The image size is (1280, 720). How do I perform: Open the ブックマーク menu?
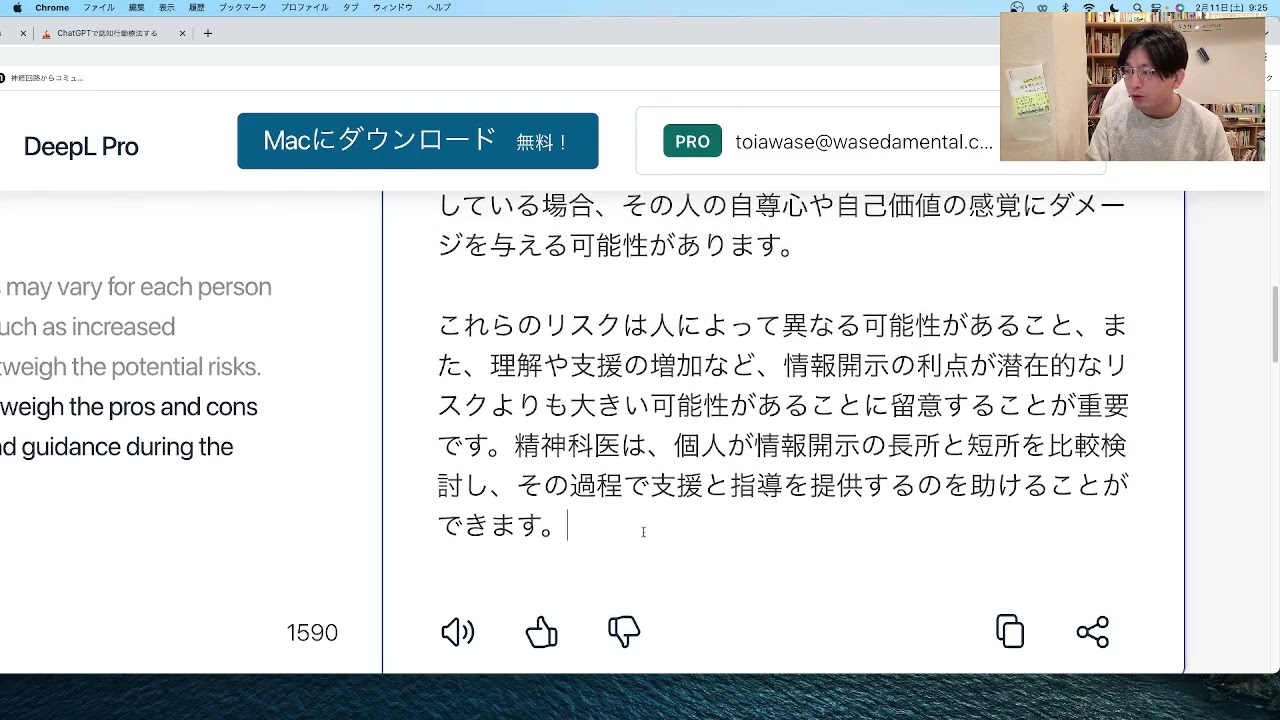coord(242,8)
